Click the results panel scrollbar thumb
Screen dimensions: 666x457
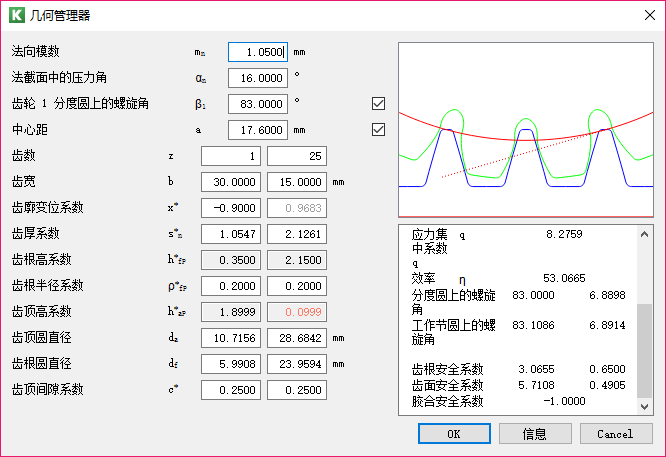[644, 351]
